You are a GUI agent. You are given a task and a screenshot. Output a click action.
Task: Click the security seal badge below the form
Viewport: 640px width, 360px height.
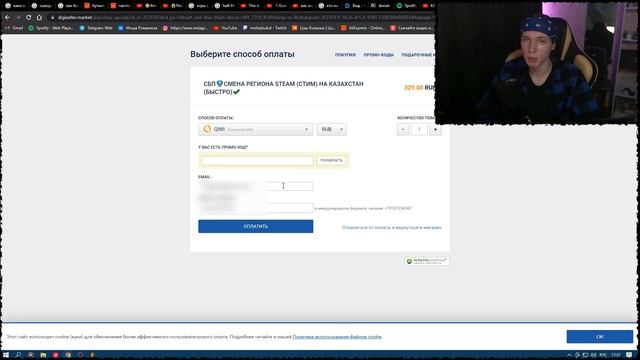[427, 261]
